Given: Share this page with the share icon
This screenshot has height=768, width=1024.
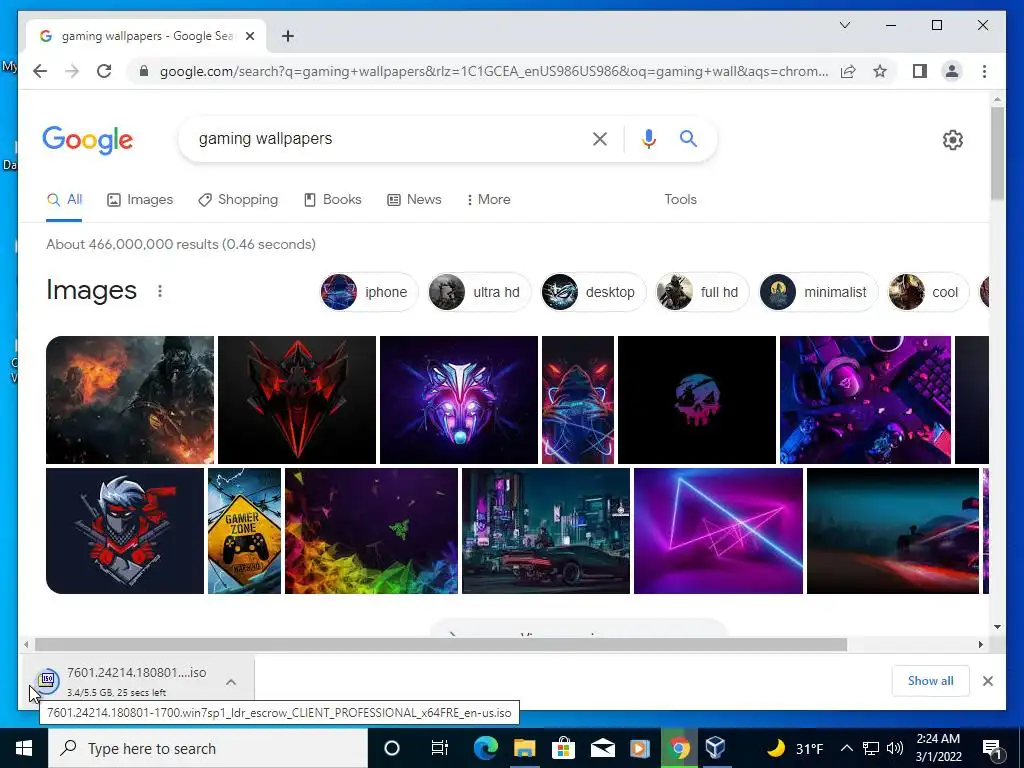Looking at the screenshot, I should (848, 71).
